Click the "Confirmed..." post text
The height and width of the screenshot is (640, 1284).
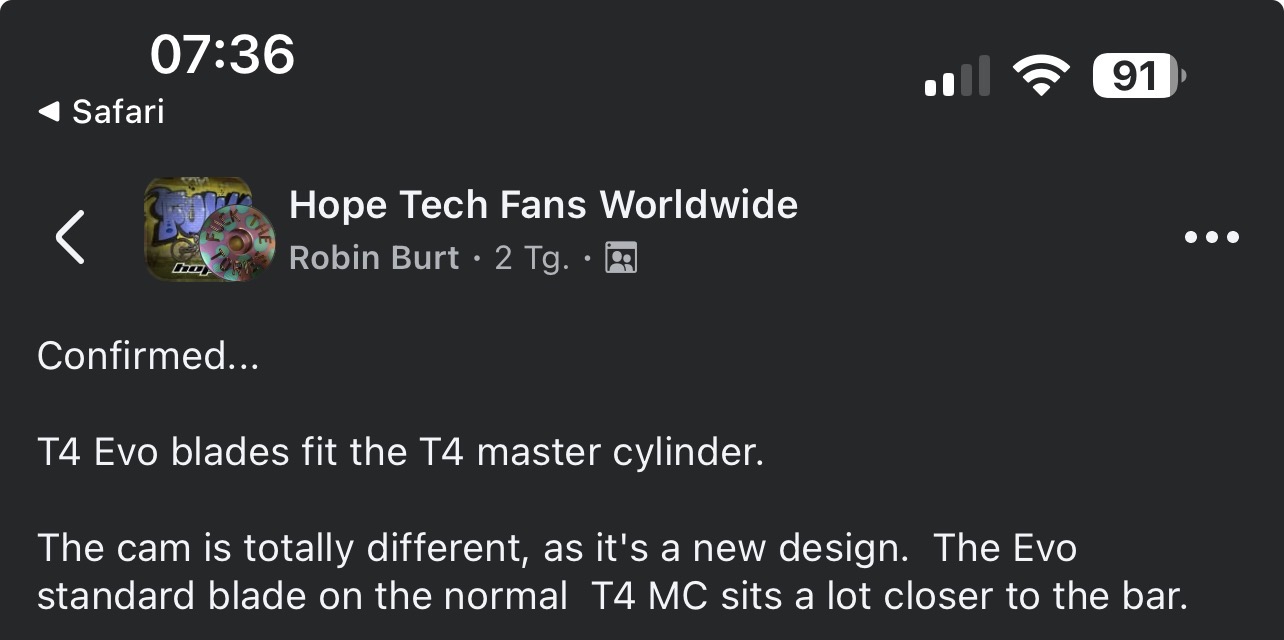(148, 357)
